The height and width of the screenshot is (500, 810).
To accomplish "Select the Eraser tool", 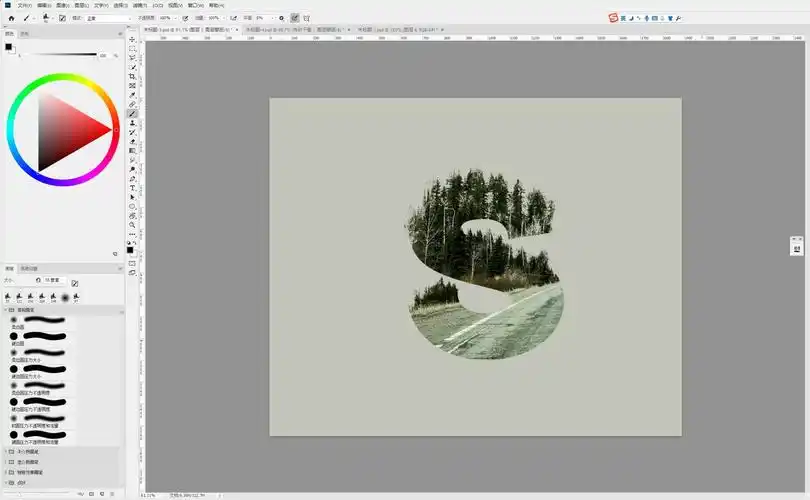I will tap(133, 142).
